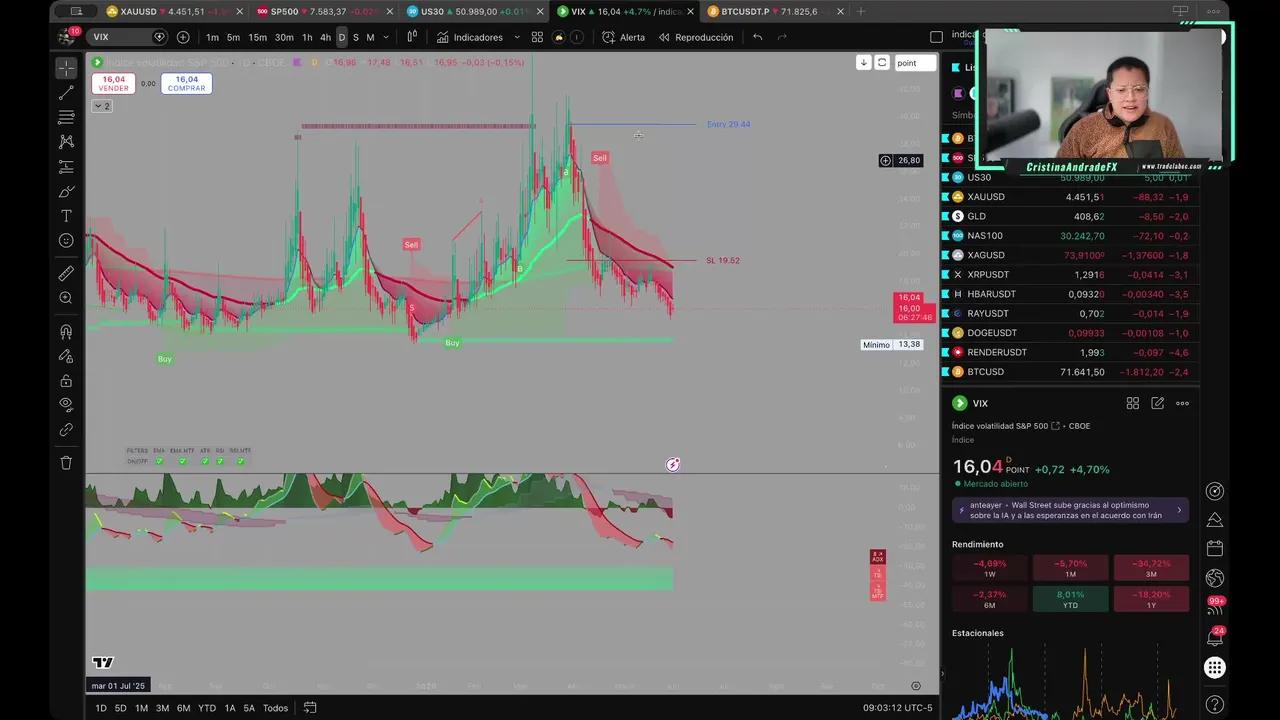This screenshot has width=1280, height=720.
Task: Click the add symbol plus button
Action: click(183, 37)
